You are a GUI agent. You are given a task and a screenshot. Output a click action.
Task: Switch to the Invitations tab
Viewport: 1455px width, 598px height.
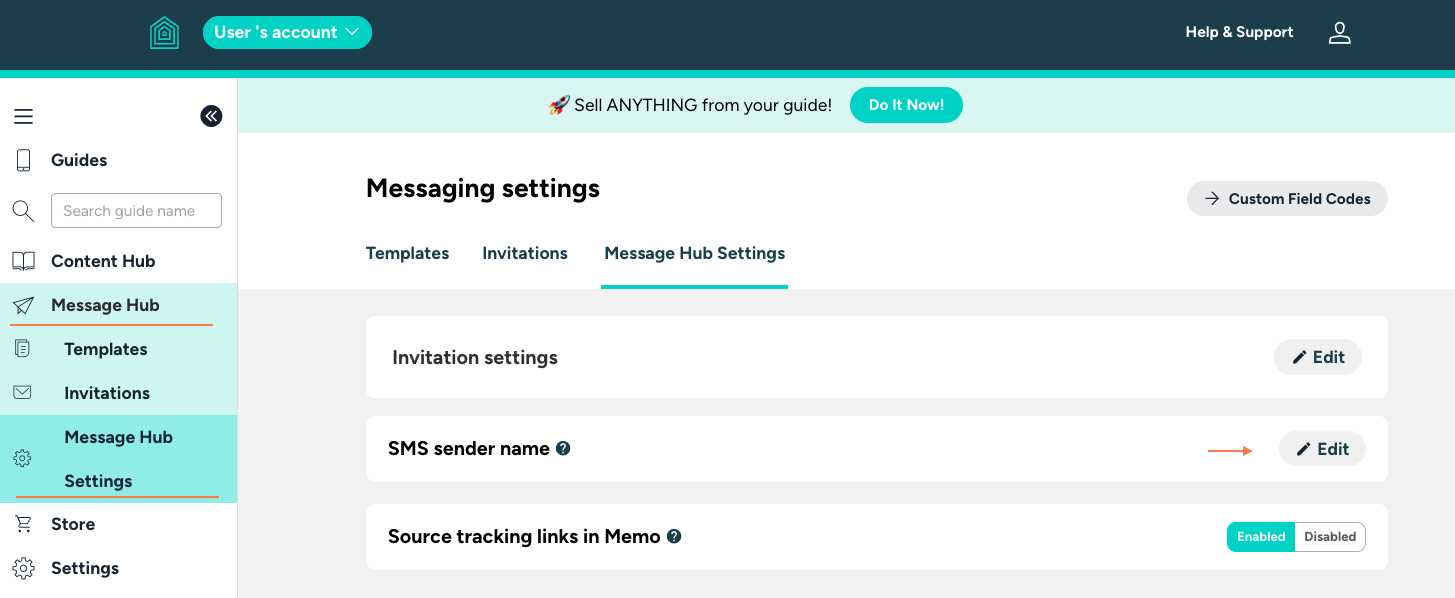click(525, 253)
